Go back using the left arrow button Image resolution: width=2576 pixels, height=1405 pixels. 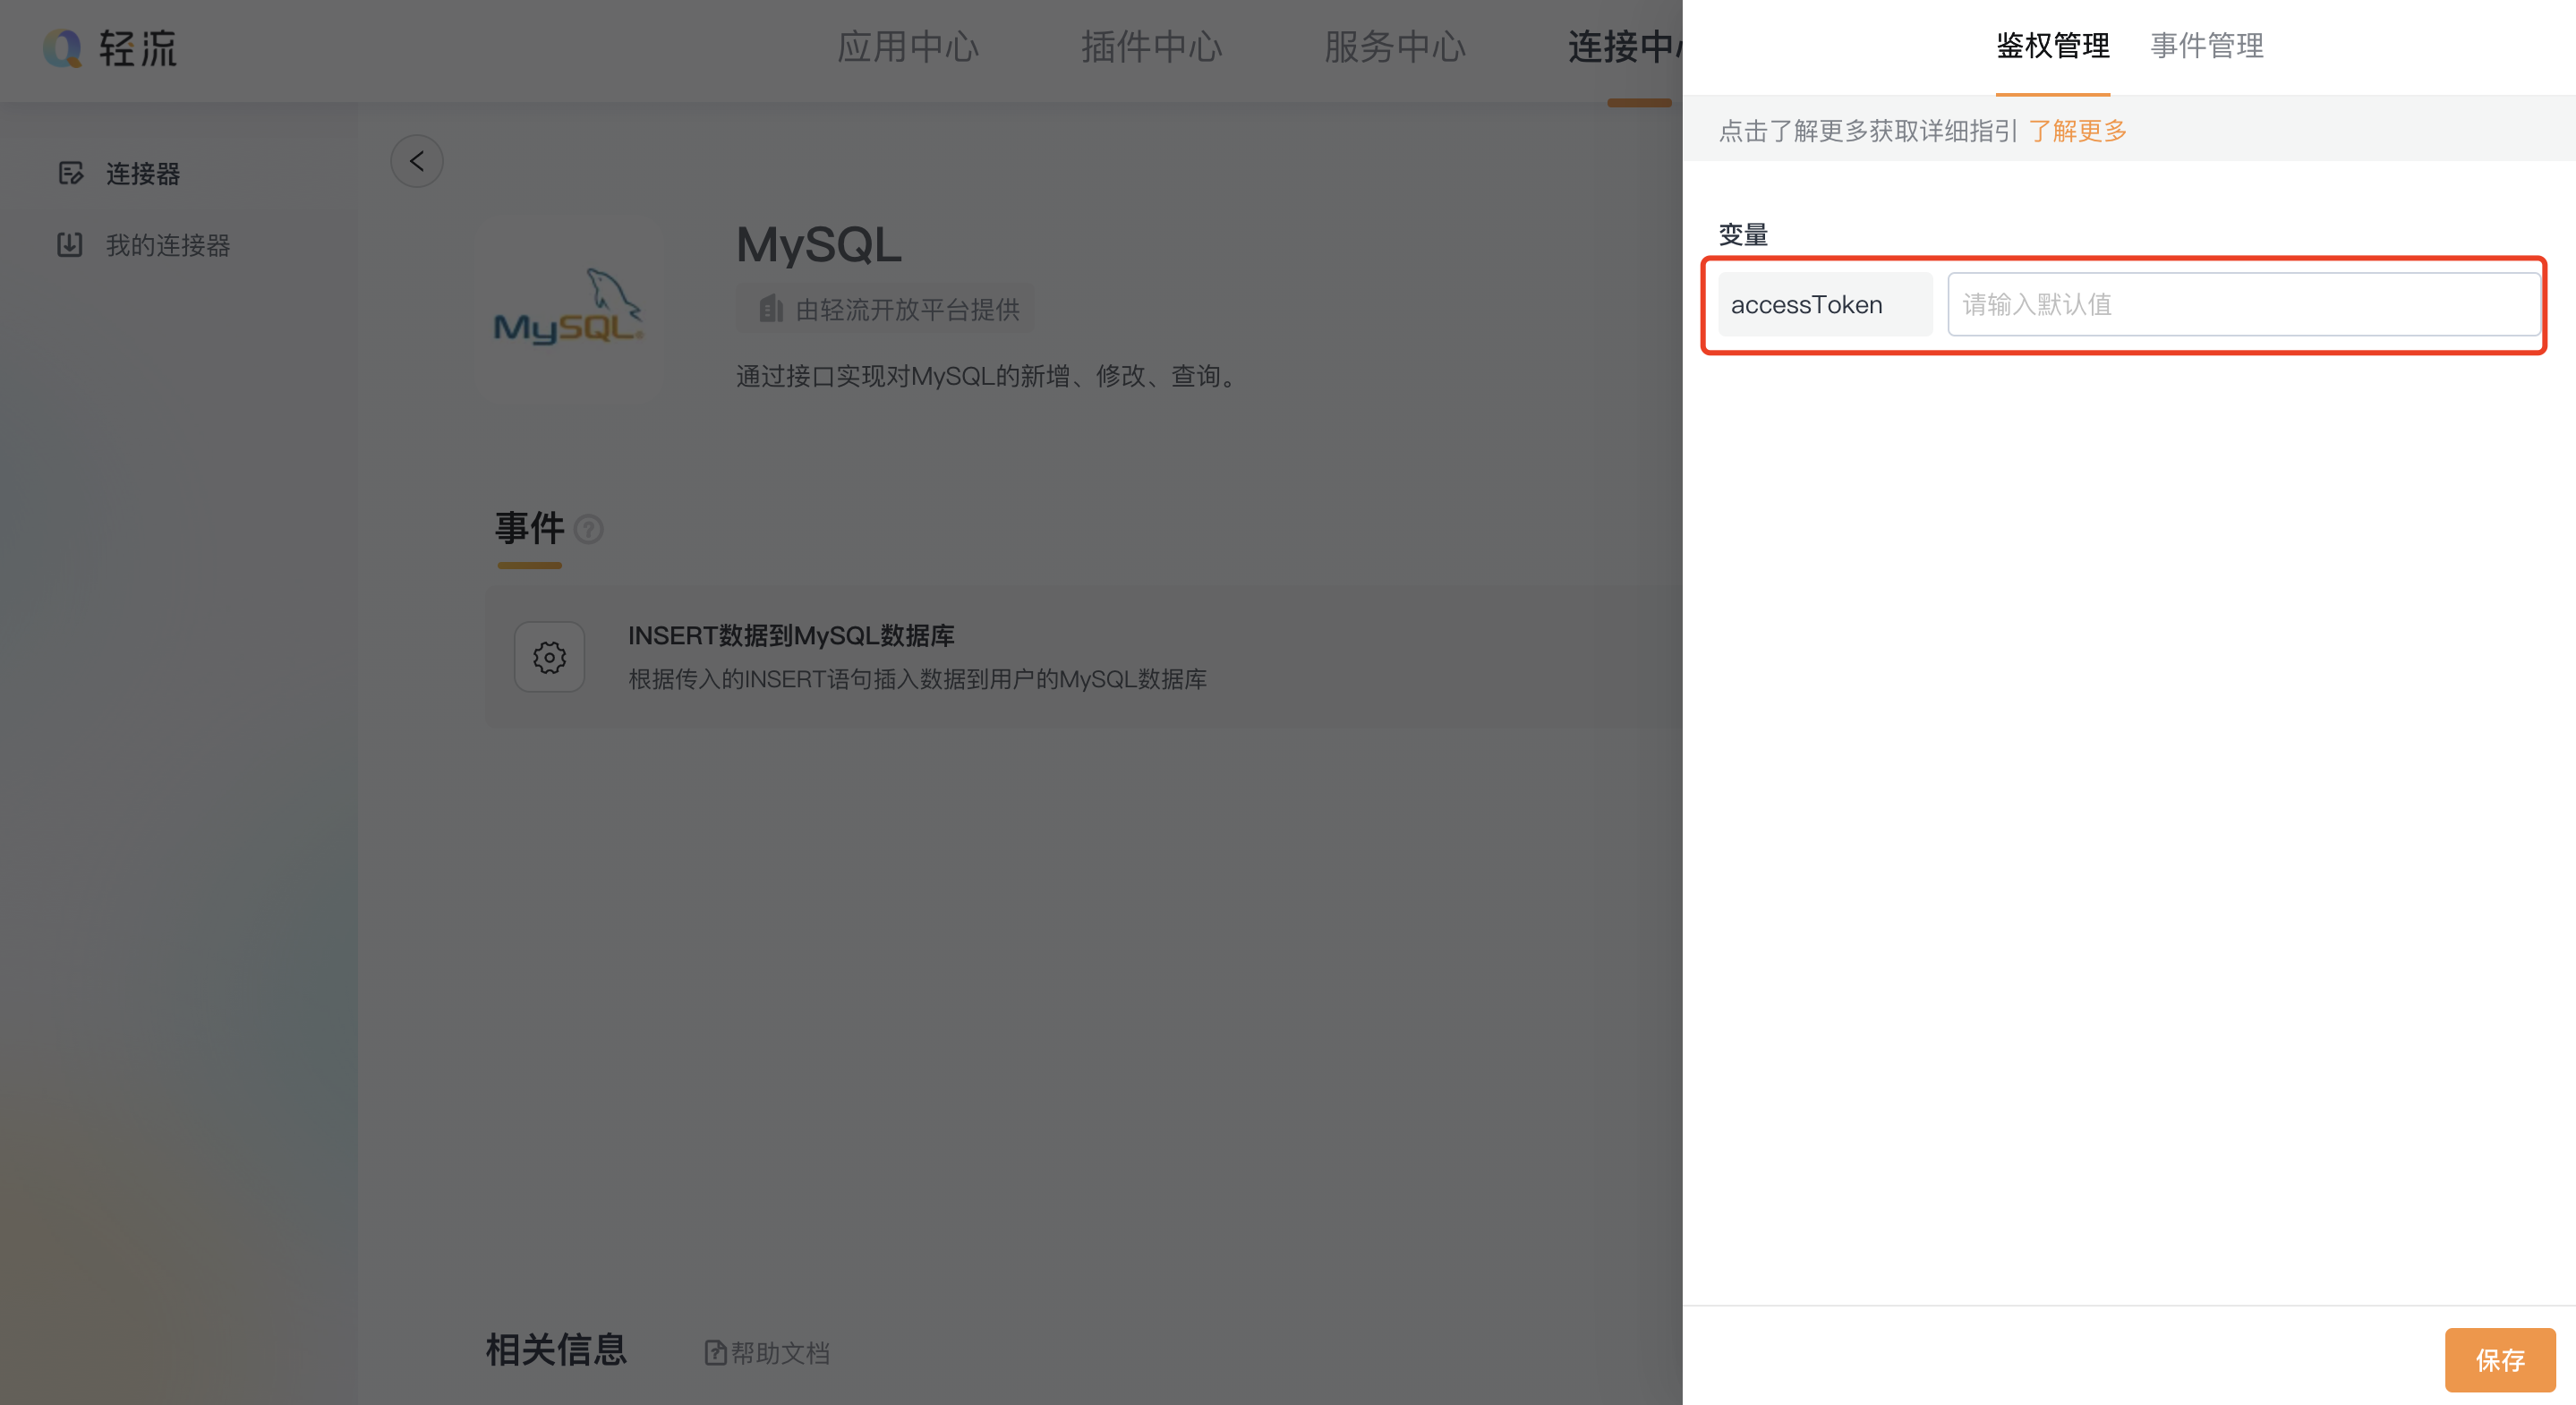click(x=416, y=161)
